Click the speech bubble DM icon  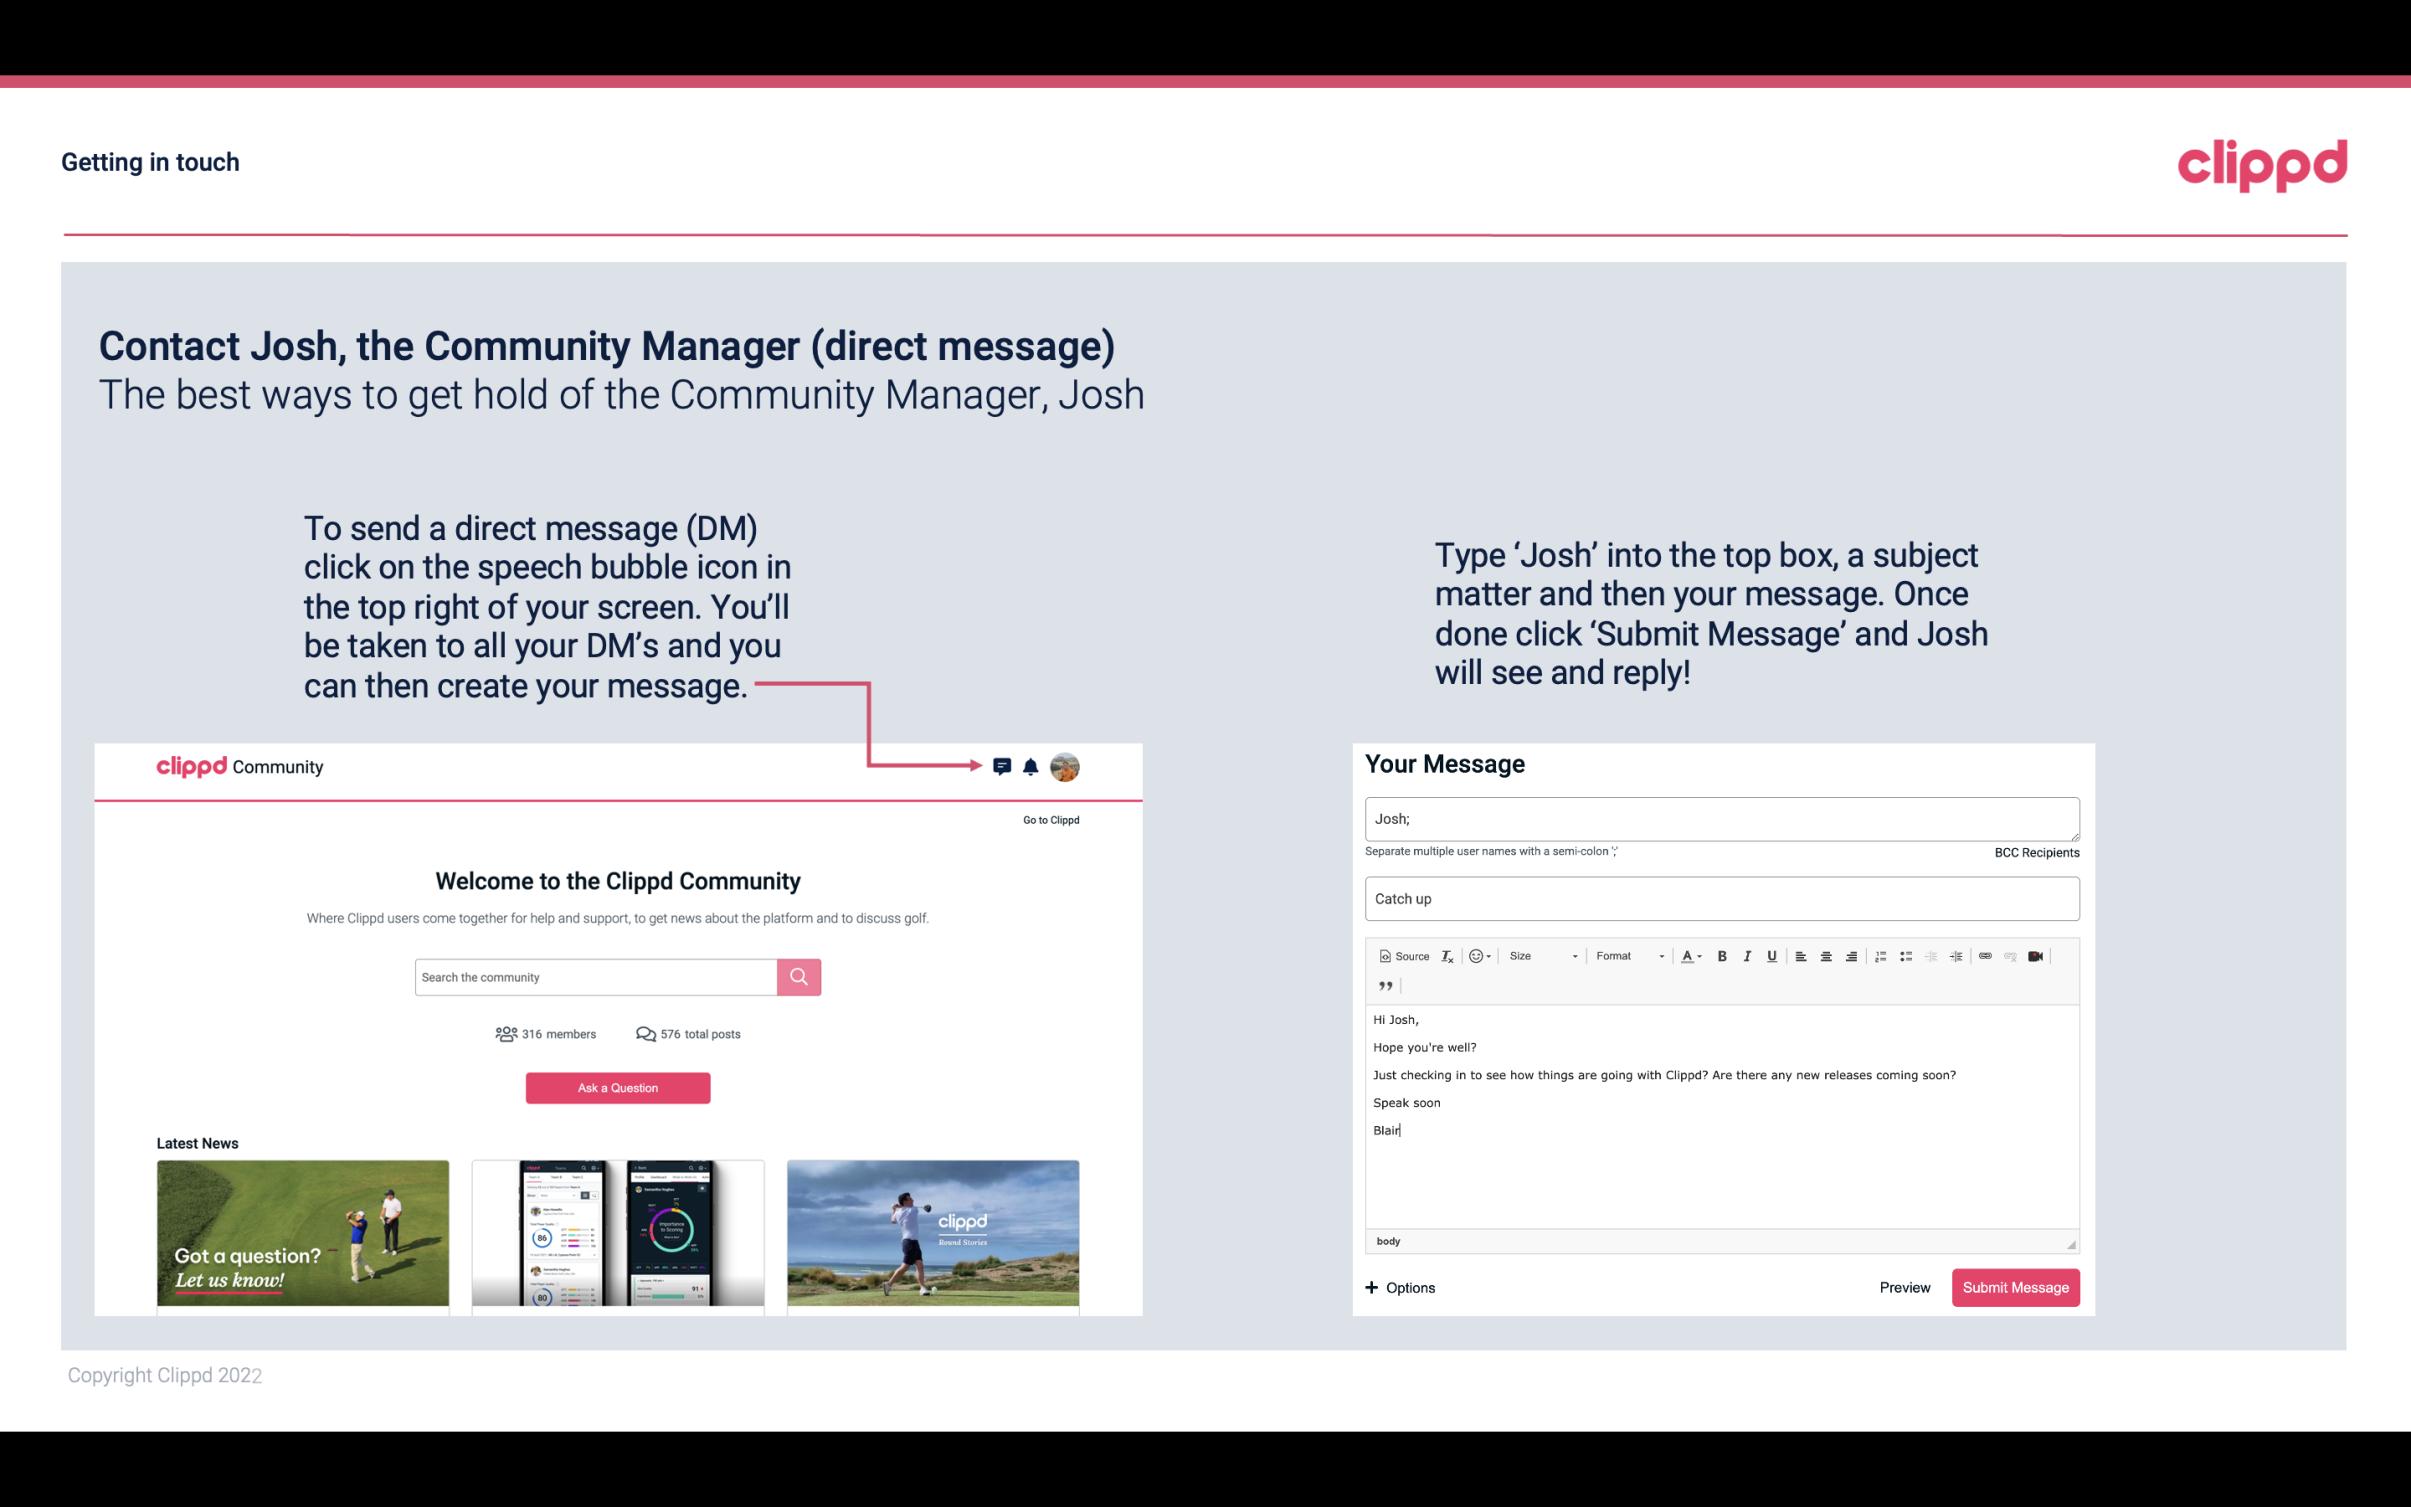(1005, 767)
